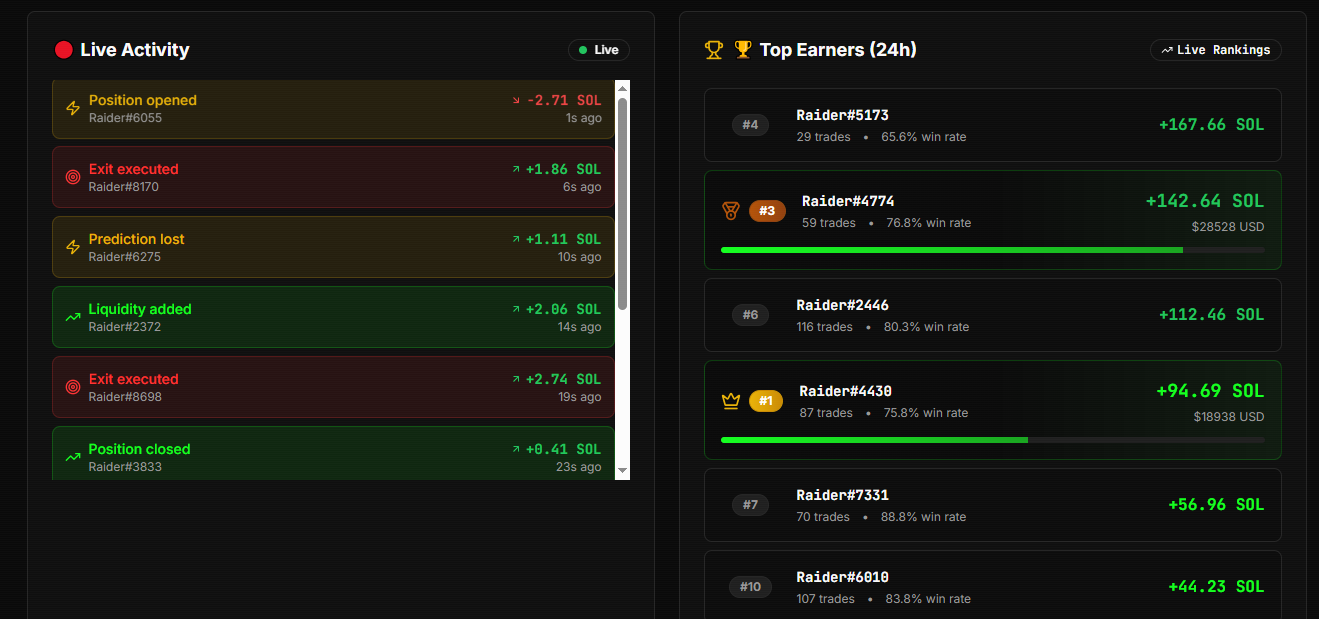Open the Live Rankings control

click(x=1215, y=49)
